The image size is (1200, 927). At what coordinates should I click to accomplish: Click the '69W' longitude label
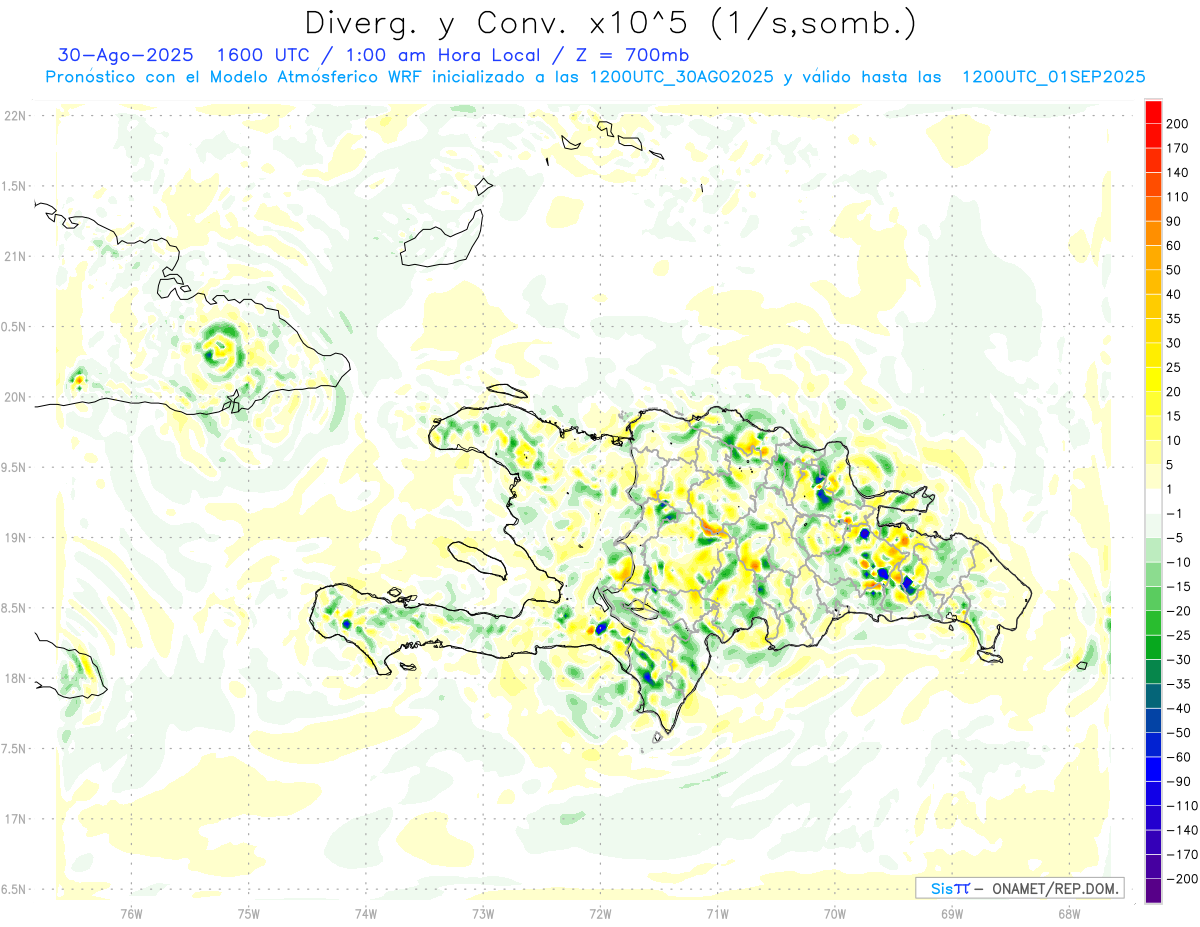coord(952,912)
